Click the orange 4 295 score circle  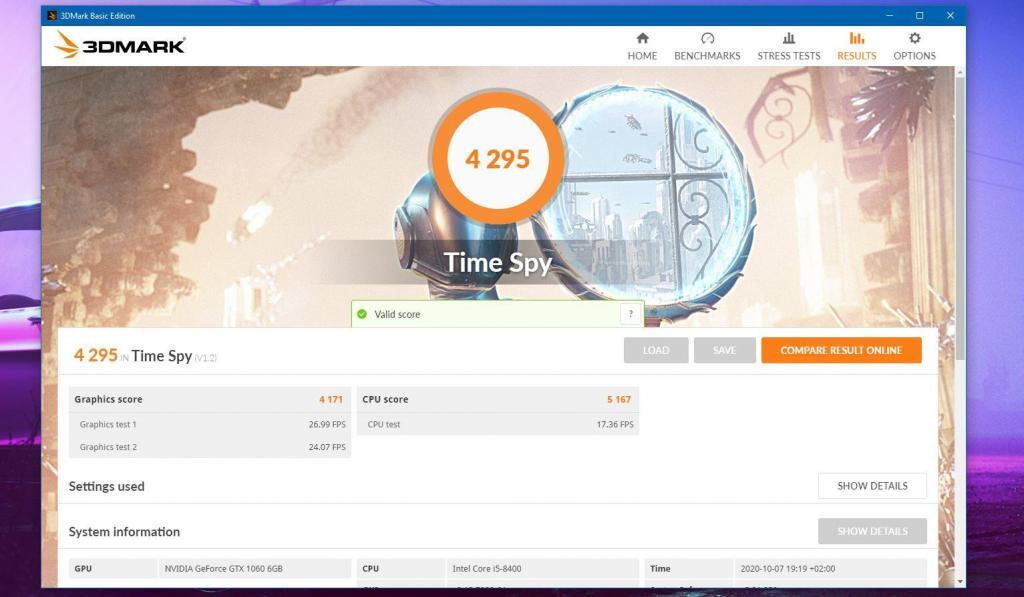tap(497, 159)
